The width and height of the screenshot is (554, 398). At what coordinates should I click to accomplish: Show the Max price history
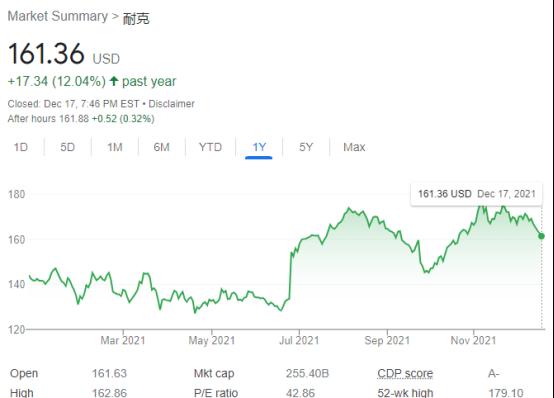(354, 147)
